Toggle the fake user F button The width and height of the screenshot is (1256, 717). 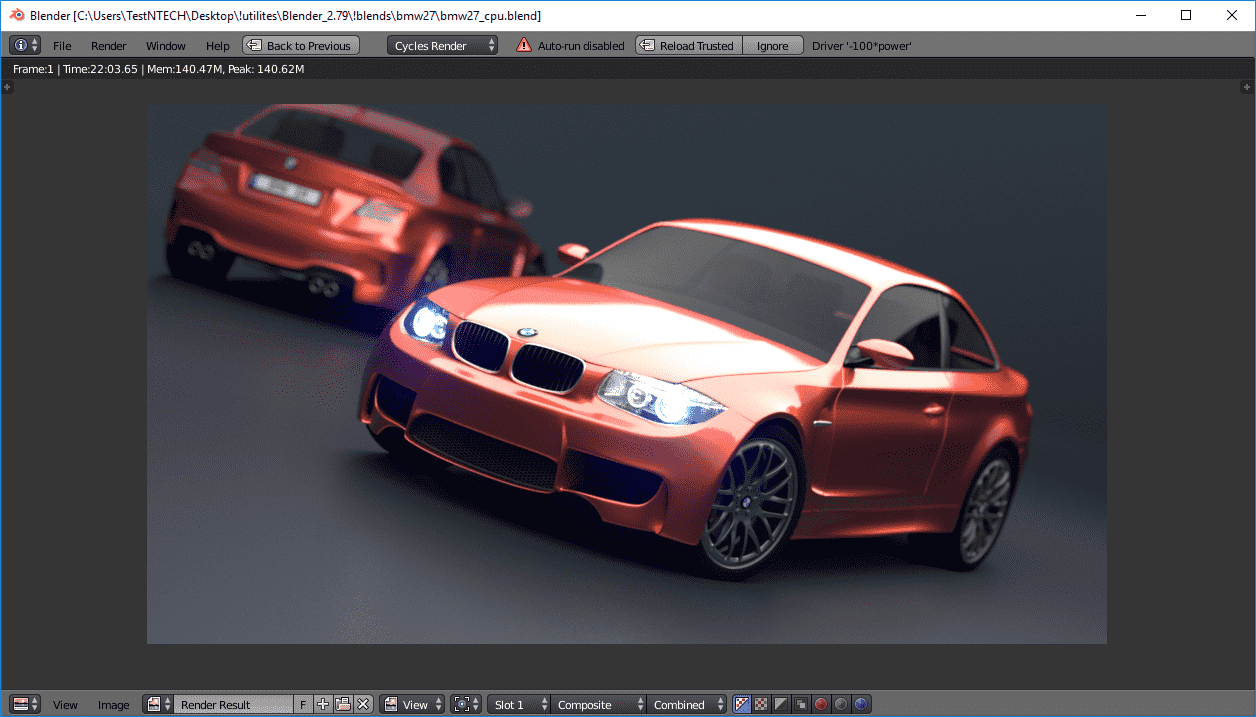[303, 705]
